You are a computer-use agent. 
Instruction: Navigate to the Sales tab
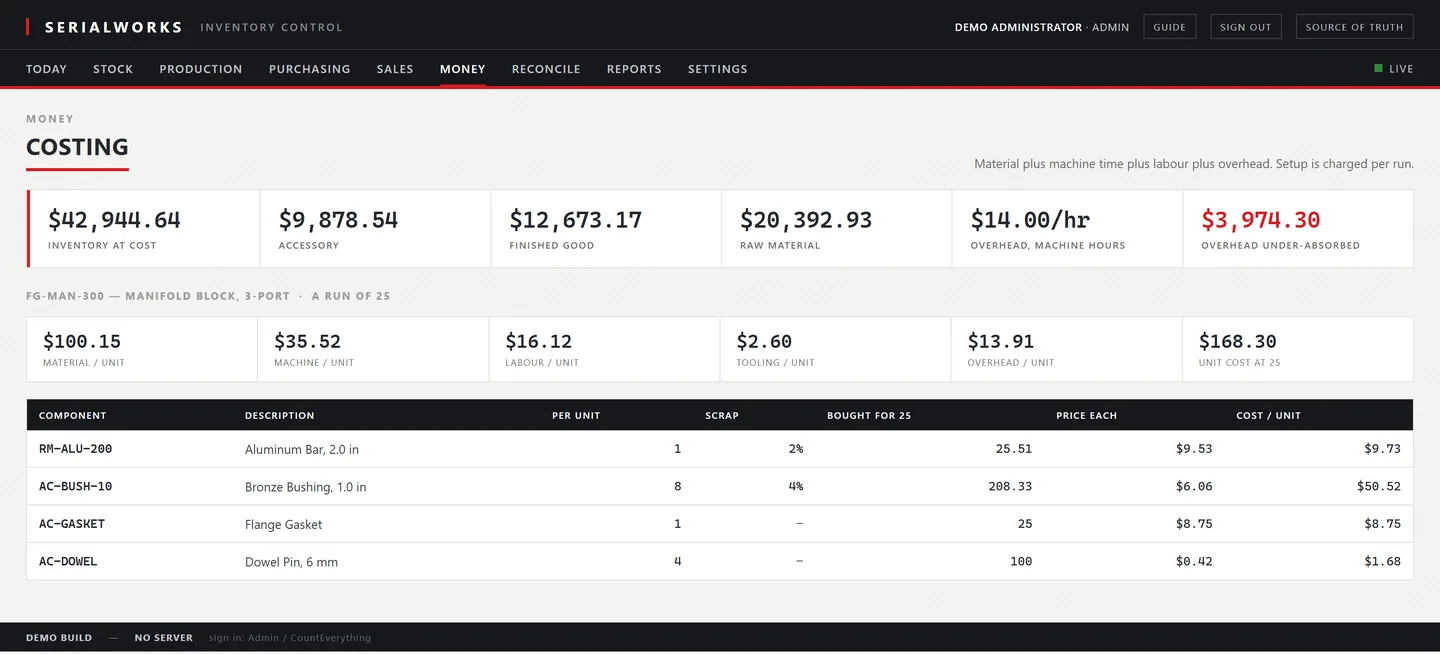(395, 69)
